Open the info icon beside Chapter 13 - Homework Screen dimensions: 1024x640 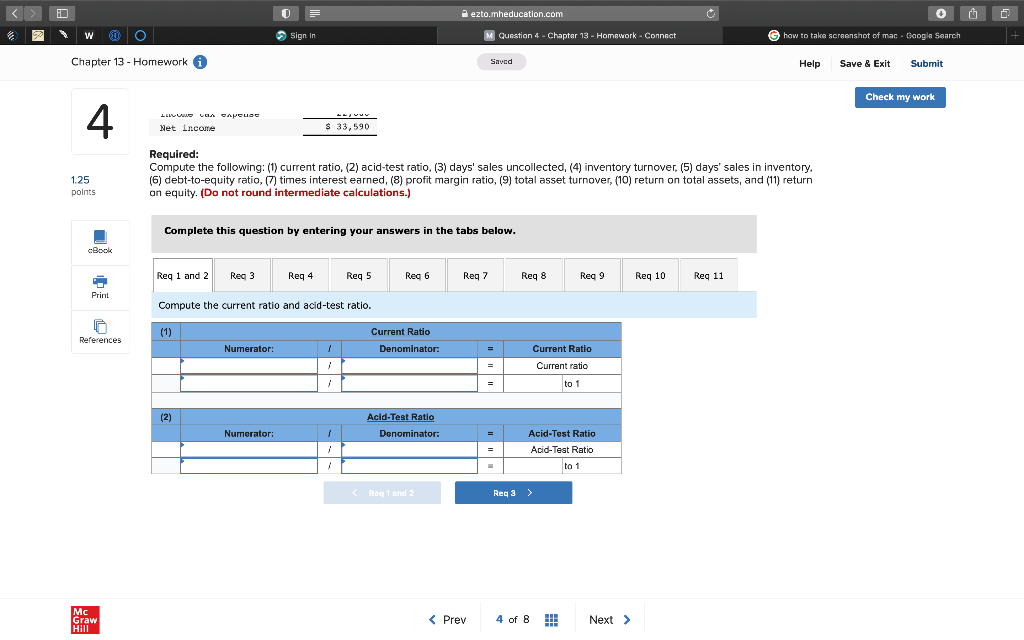[x=200, y=62]
